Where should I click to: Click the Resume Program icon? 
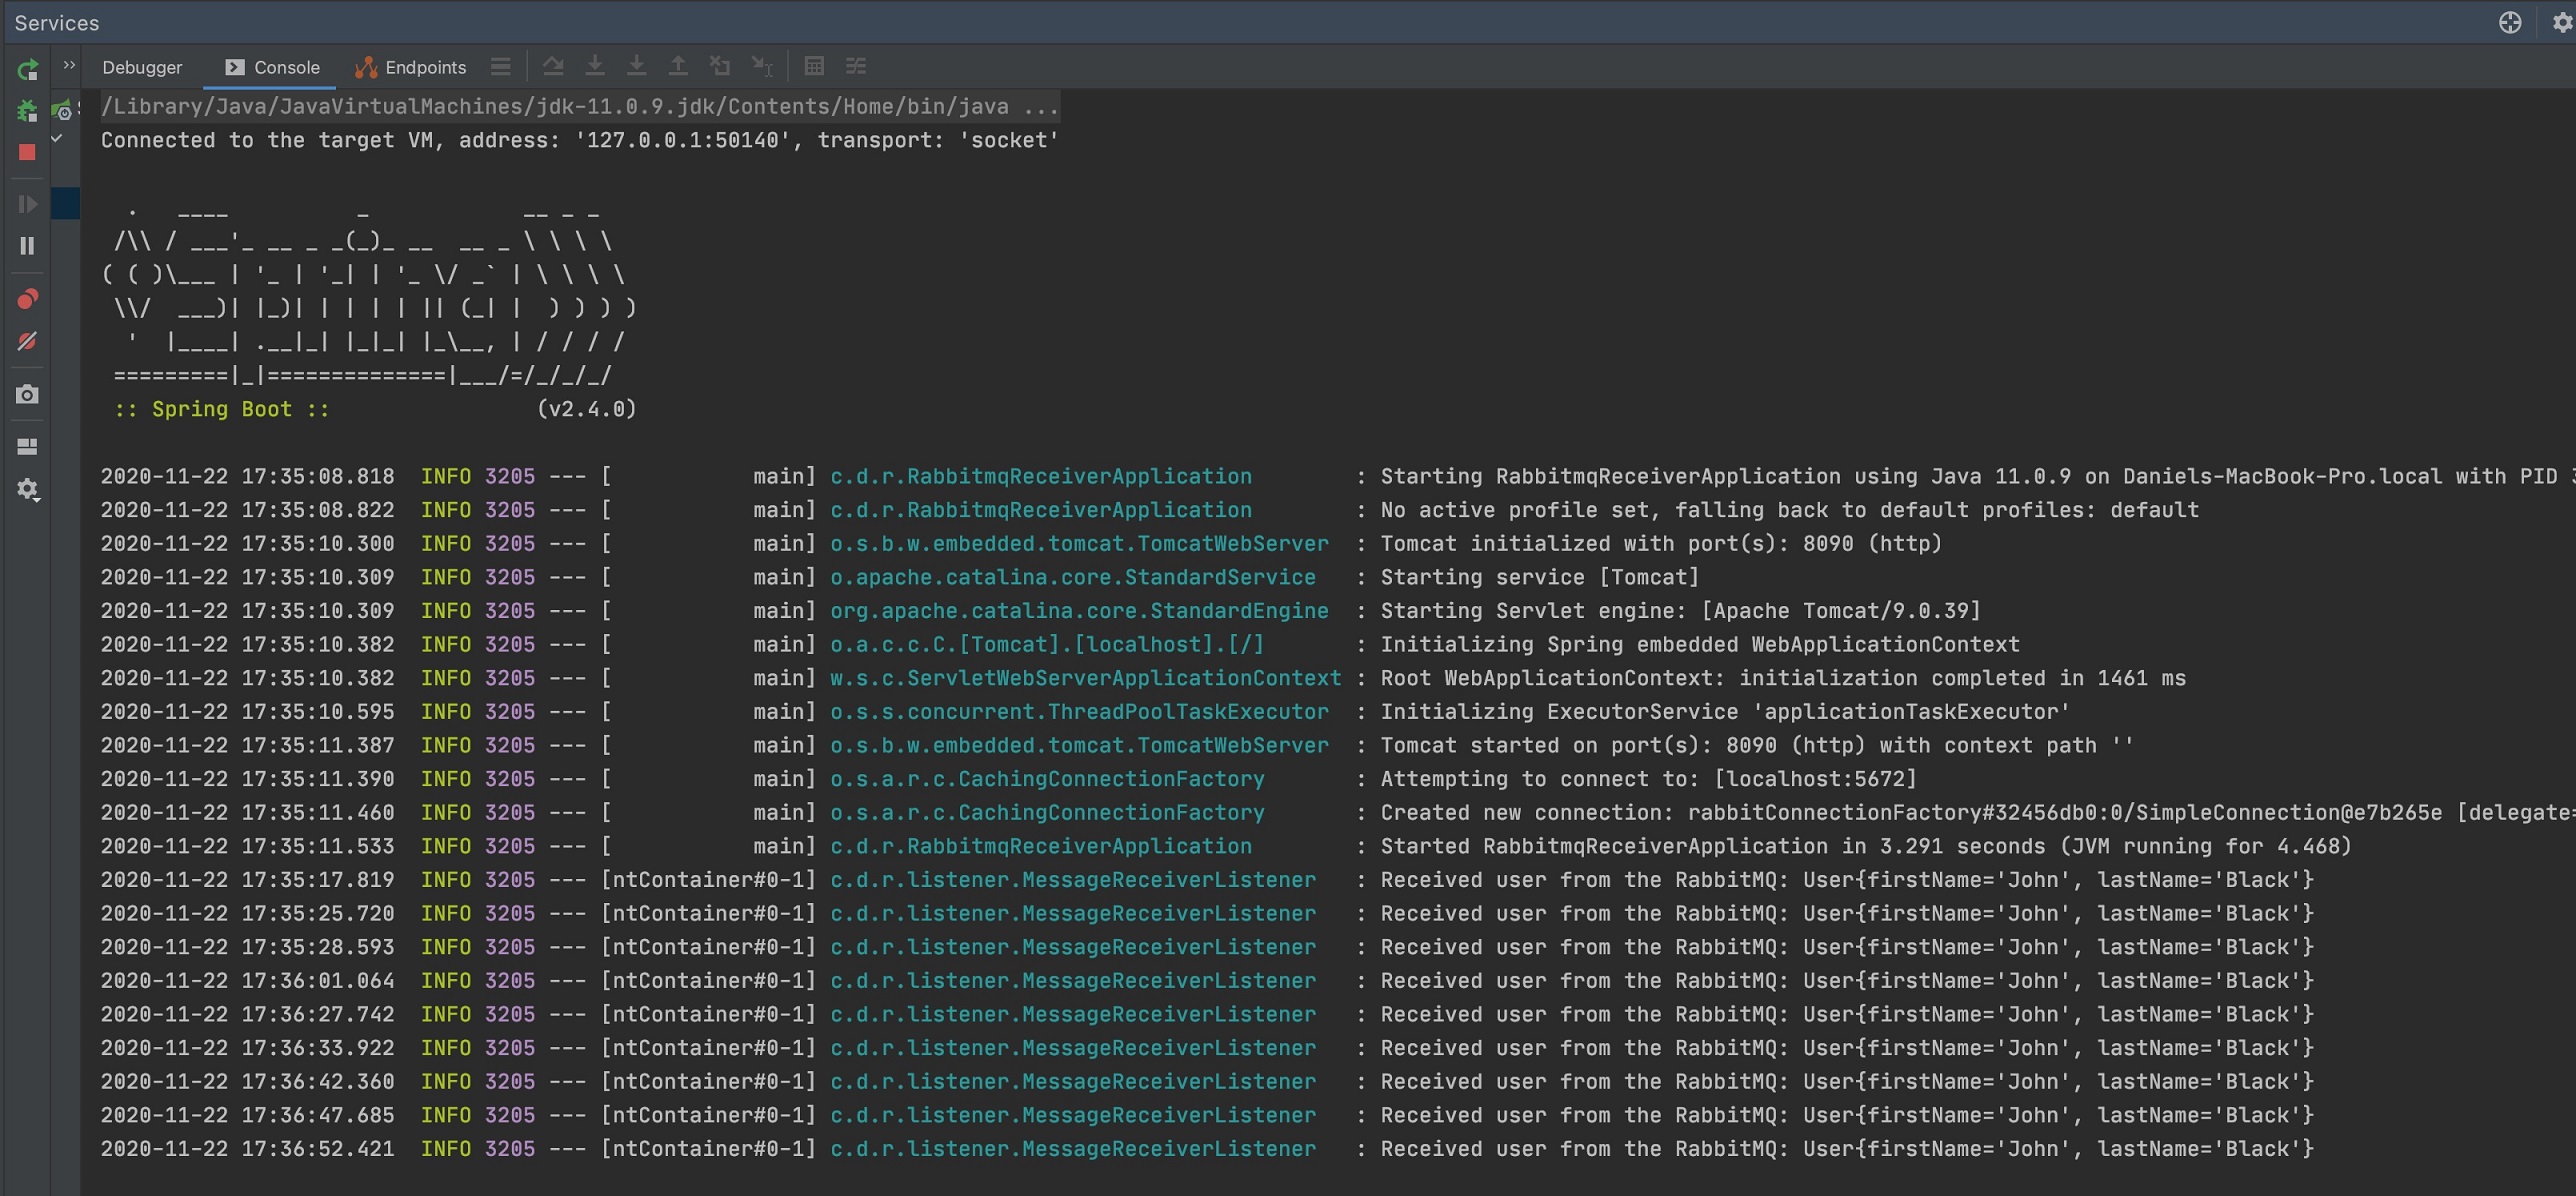[x=27, y=204]
